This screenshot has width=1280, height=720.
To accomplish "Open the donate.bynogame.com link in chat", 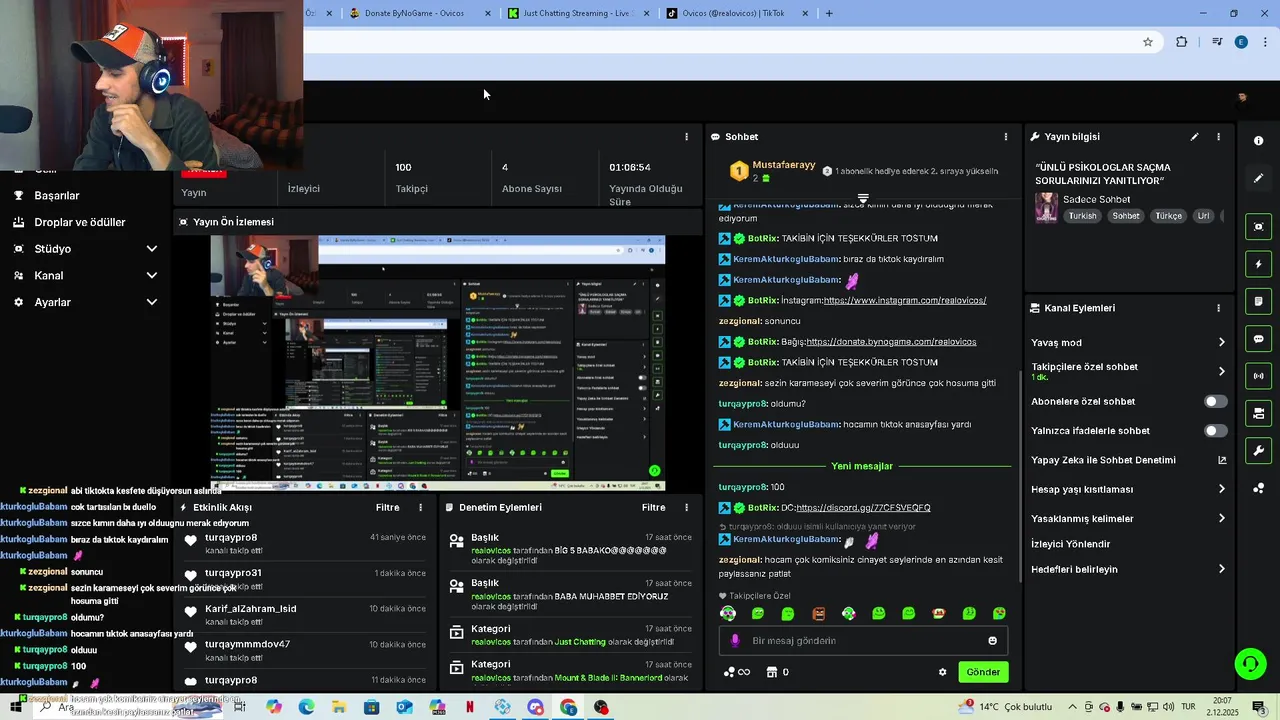I will coord(891,342).
